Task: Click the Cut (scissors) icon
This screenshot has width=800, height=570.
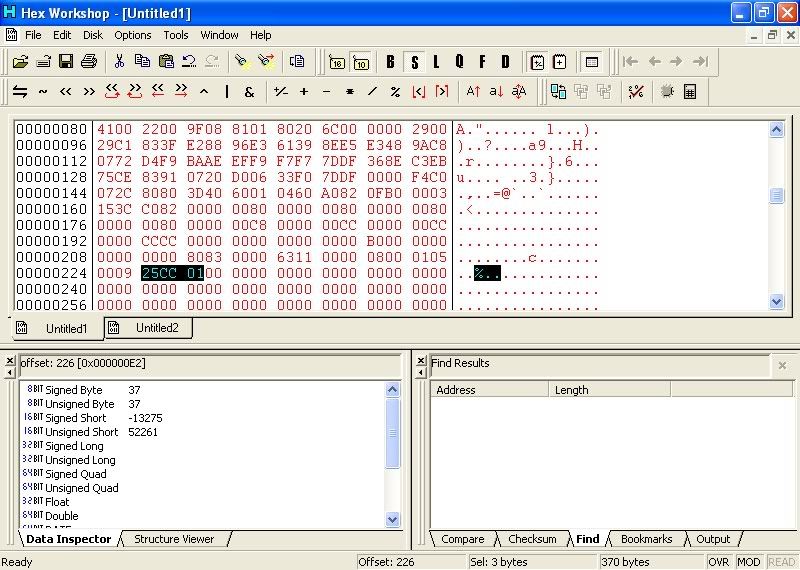Action: pyautogui.click(x=119, y=62)
